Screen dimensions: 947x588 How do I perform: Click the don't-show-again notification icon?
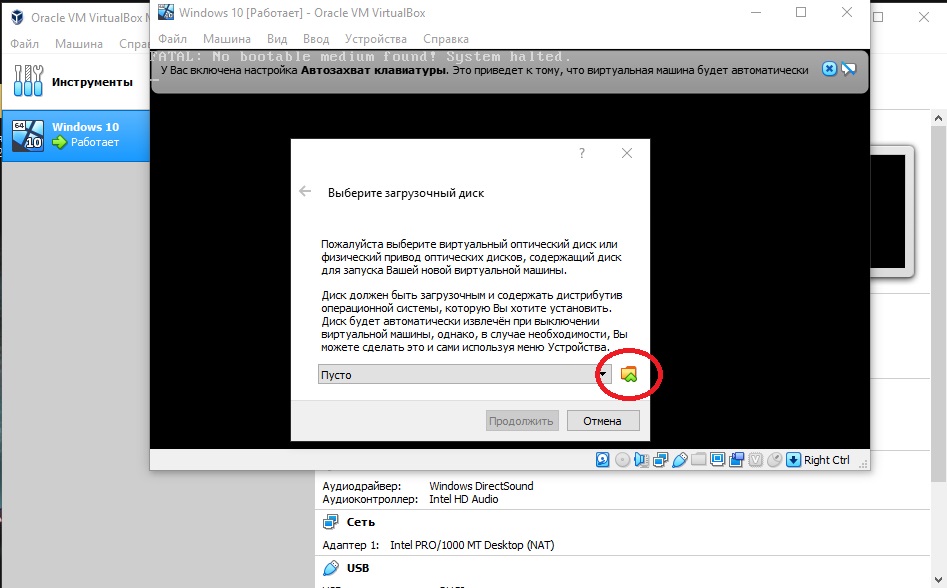click(x=849, y=69)
